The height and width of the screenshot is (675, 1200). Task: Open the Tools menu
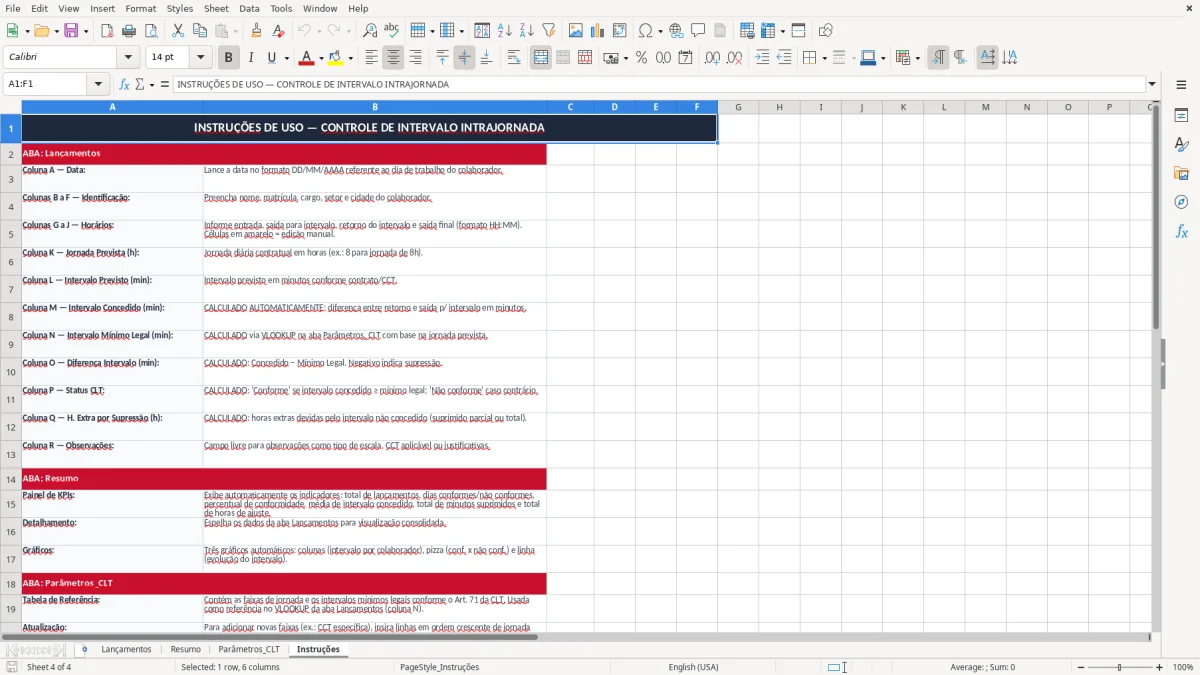(281, 8)
